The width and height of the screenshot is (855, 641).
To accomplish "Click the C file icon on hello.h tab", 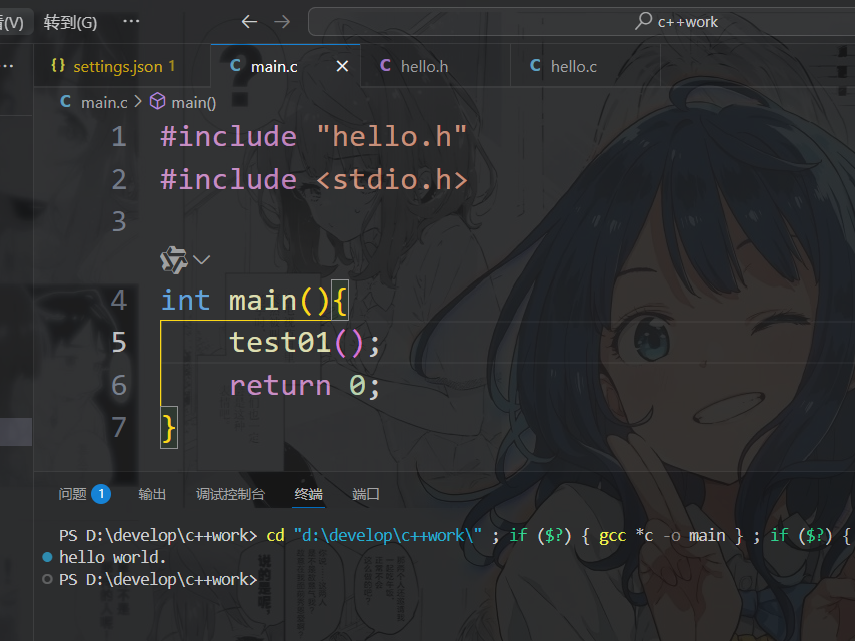I will (x=386, y=66).
